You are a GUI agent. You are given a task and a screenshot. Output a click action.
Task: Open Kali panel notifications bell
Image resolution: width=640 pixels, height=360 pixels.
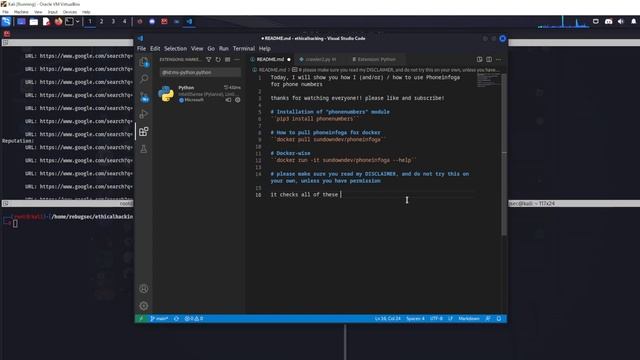pos(633,21)
